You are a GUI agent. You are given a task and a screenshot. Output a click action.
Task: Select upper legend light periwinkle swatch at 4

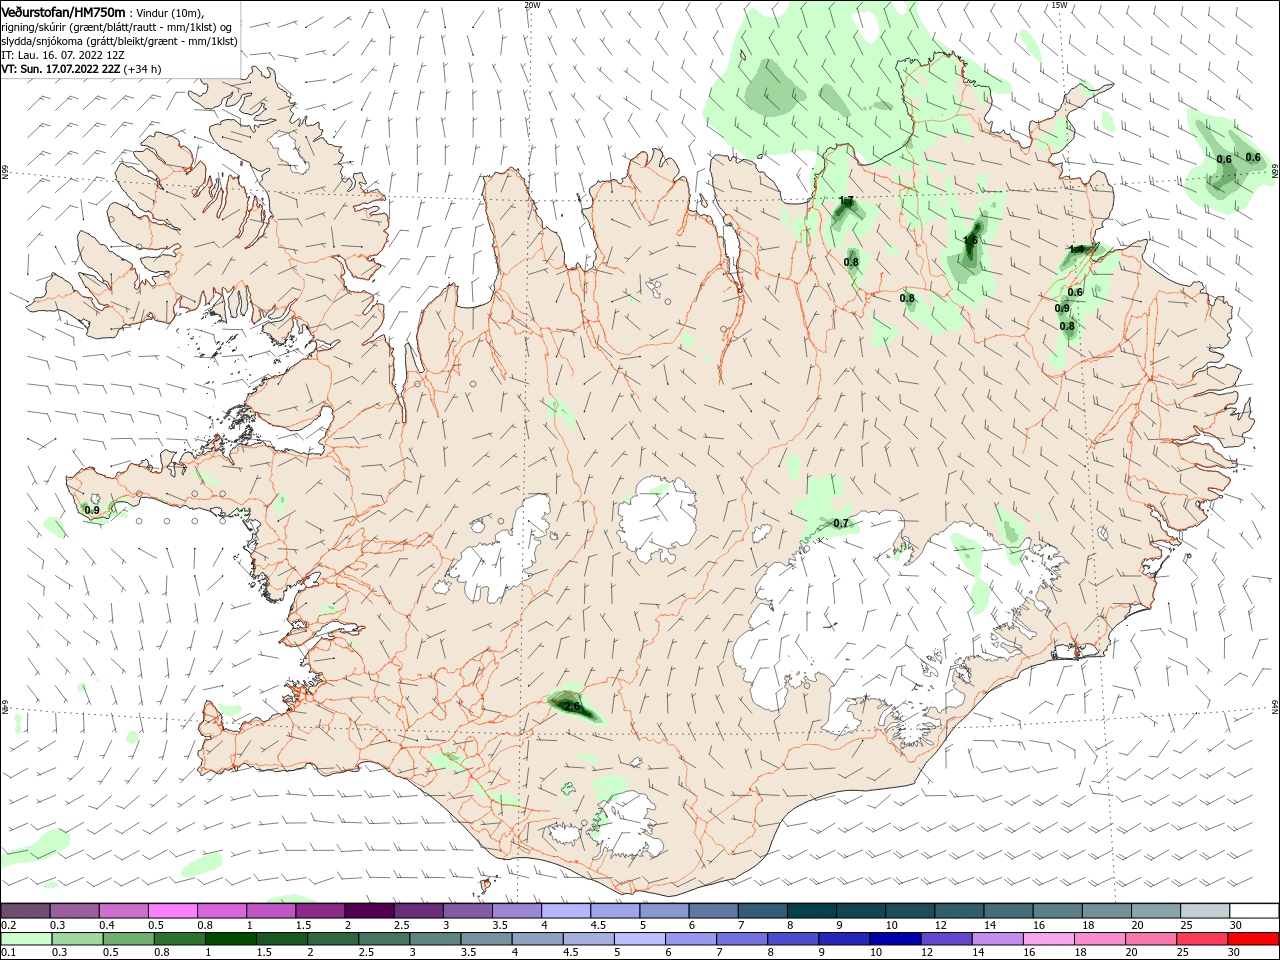click(x=566, y=911)
